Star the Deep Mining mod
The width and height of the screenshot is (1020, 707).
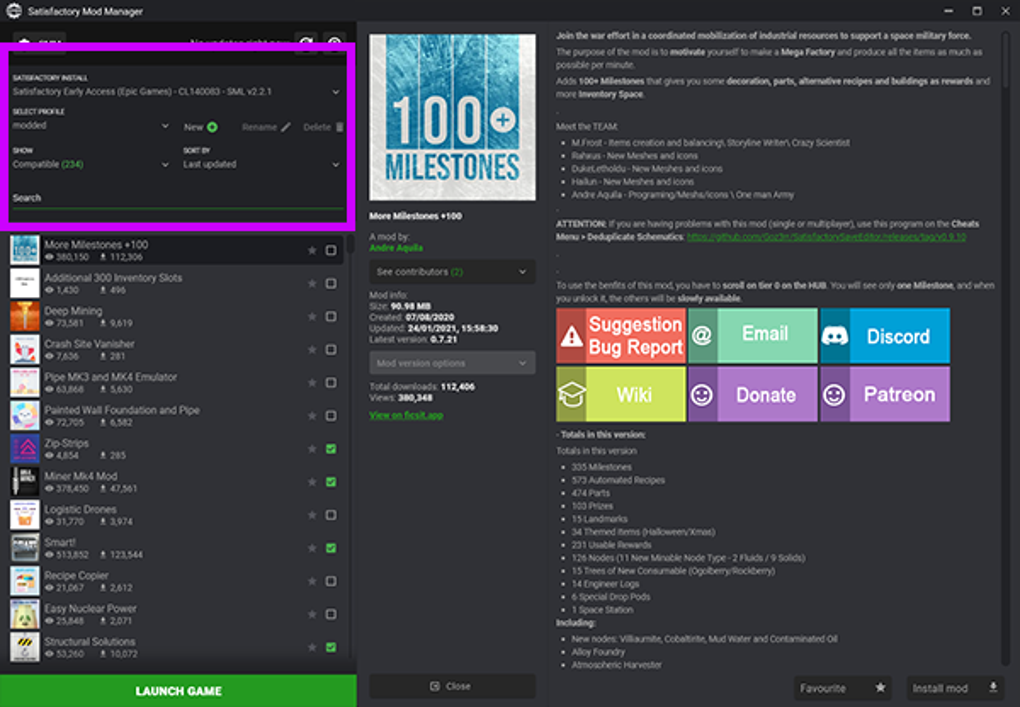click(312, 317)
